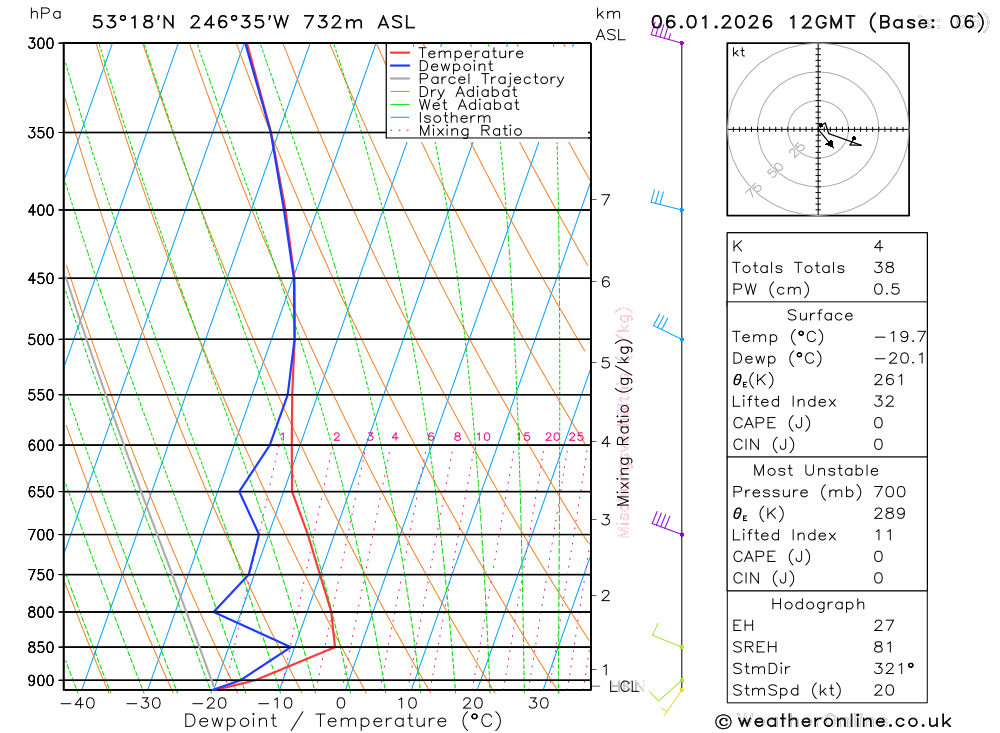1000x733 pixels.
Task: Click the blue Dewpoint line swatch in legend
Action: (x=400, y=66)
